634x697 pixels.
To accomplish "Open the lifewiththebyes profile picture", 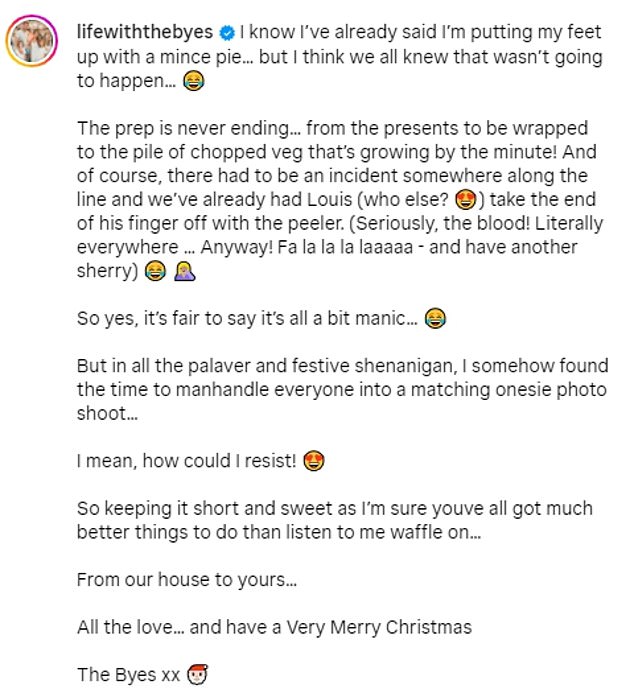I will pos(32,40).
